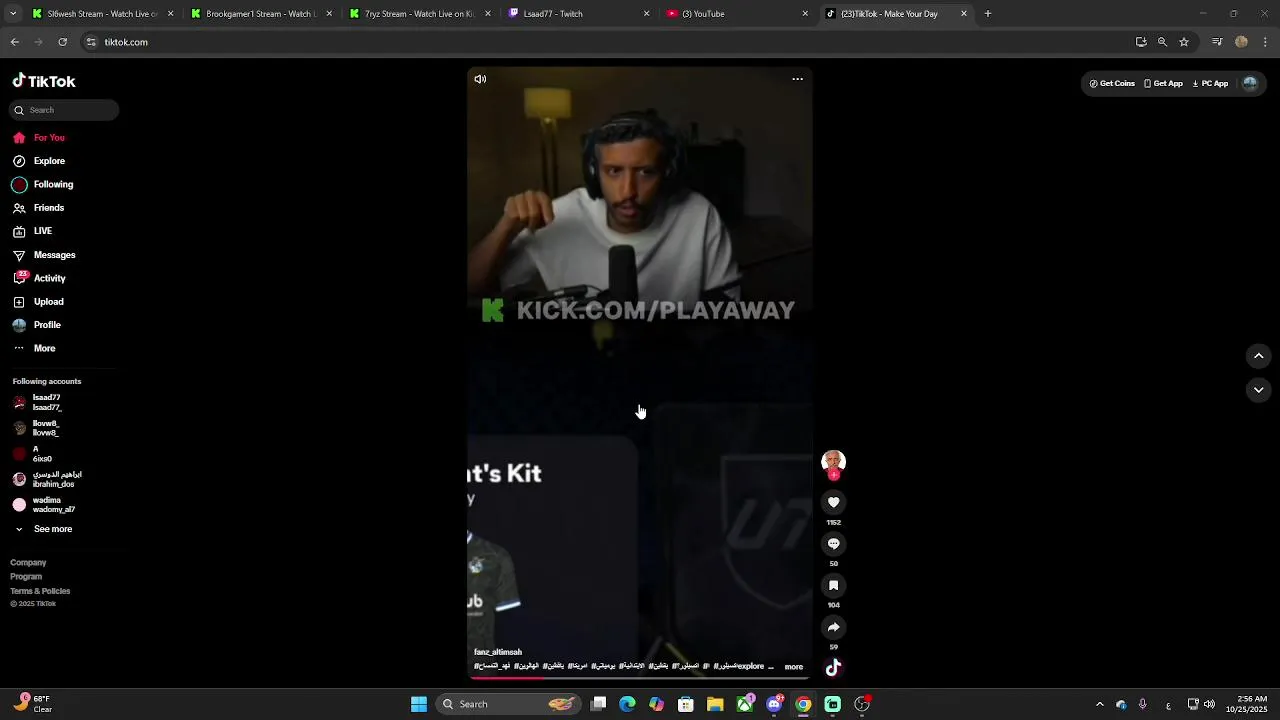Reload the TikTok page

(62, 42)
